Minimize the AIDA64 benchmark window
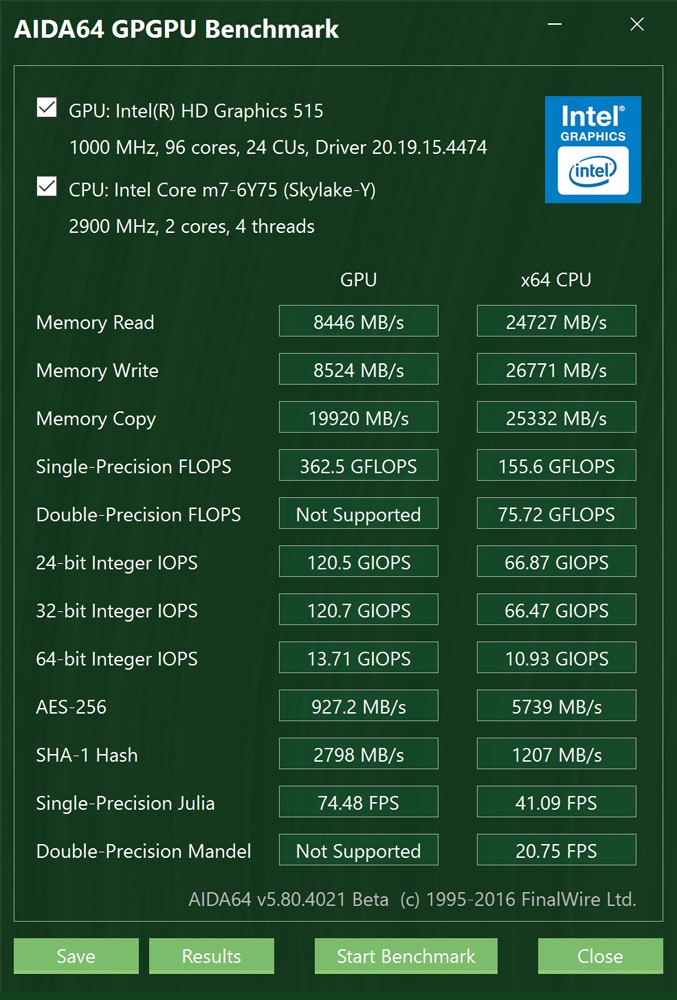Screen dimensions: 677x1000 (555, 24)
